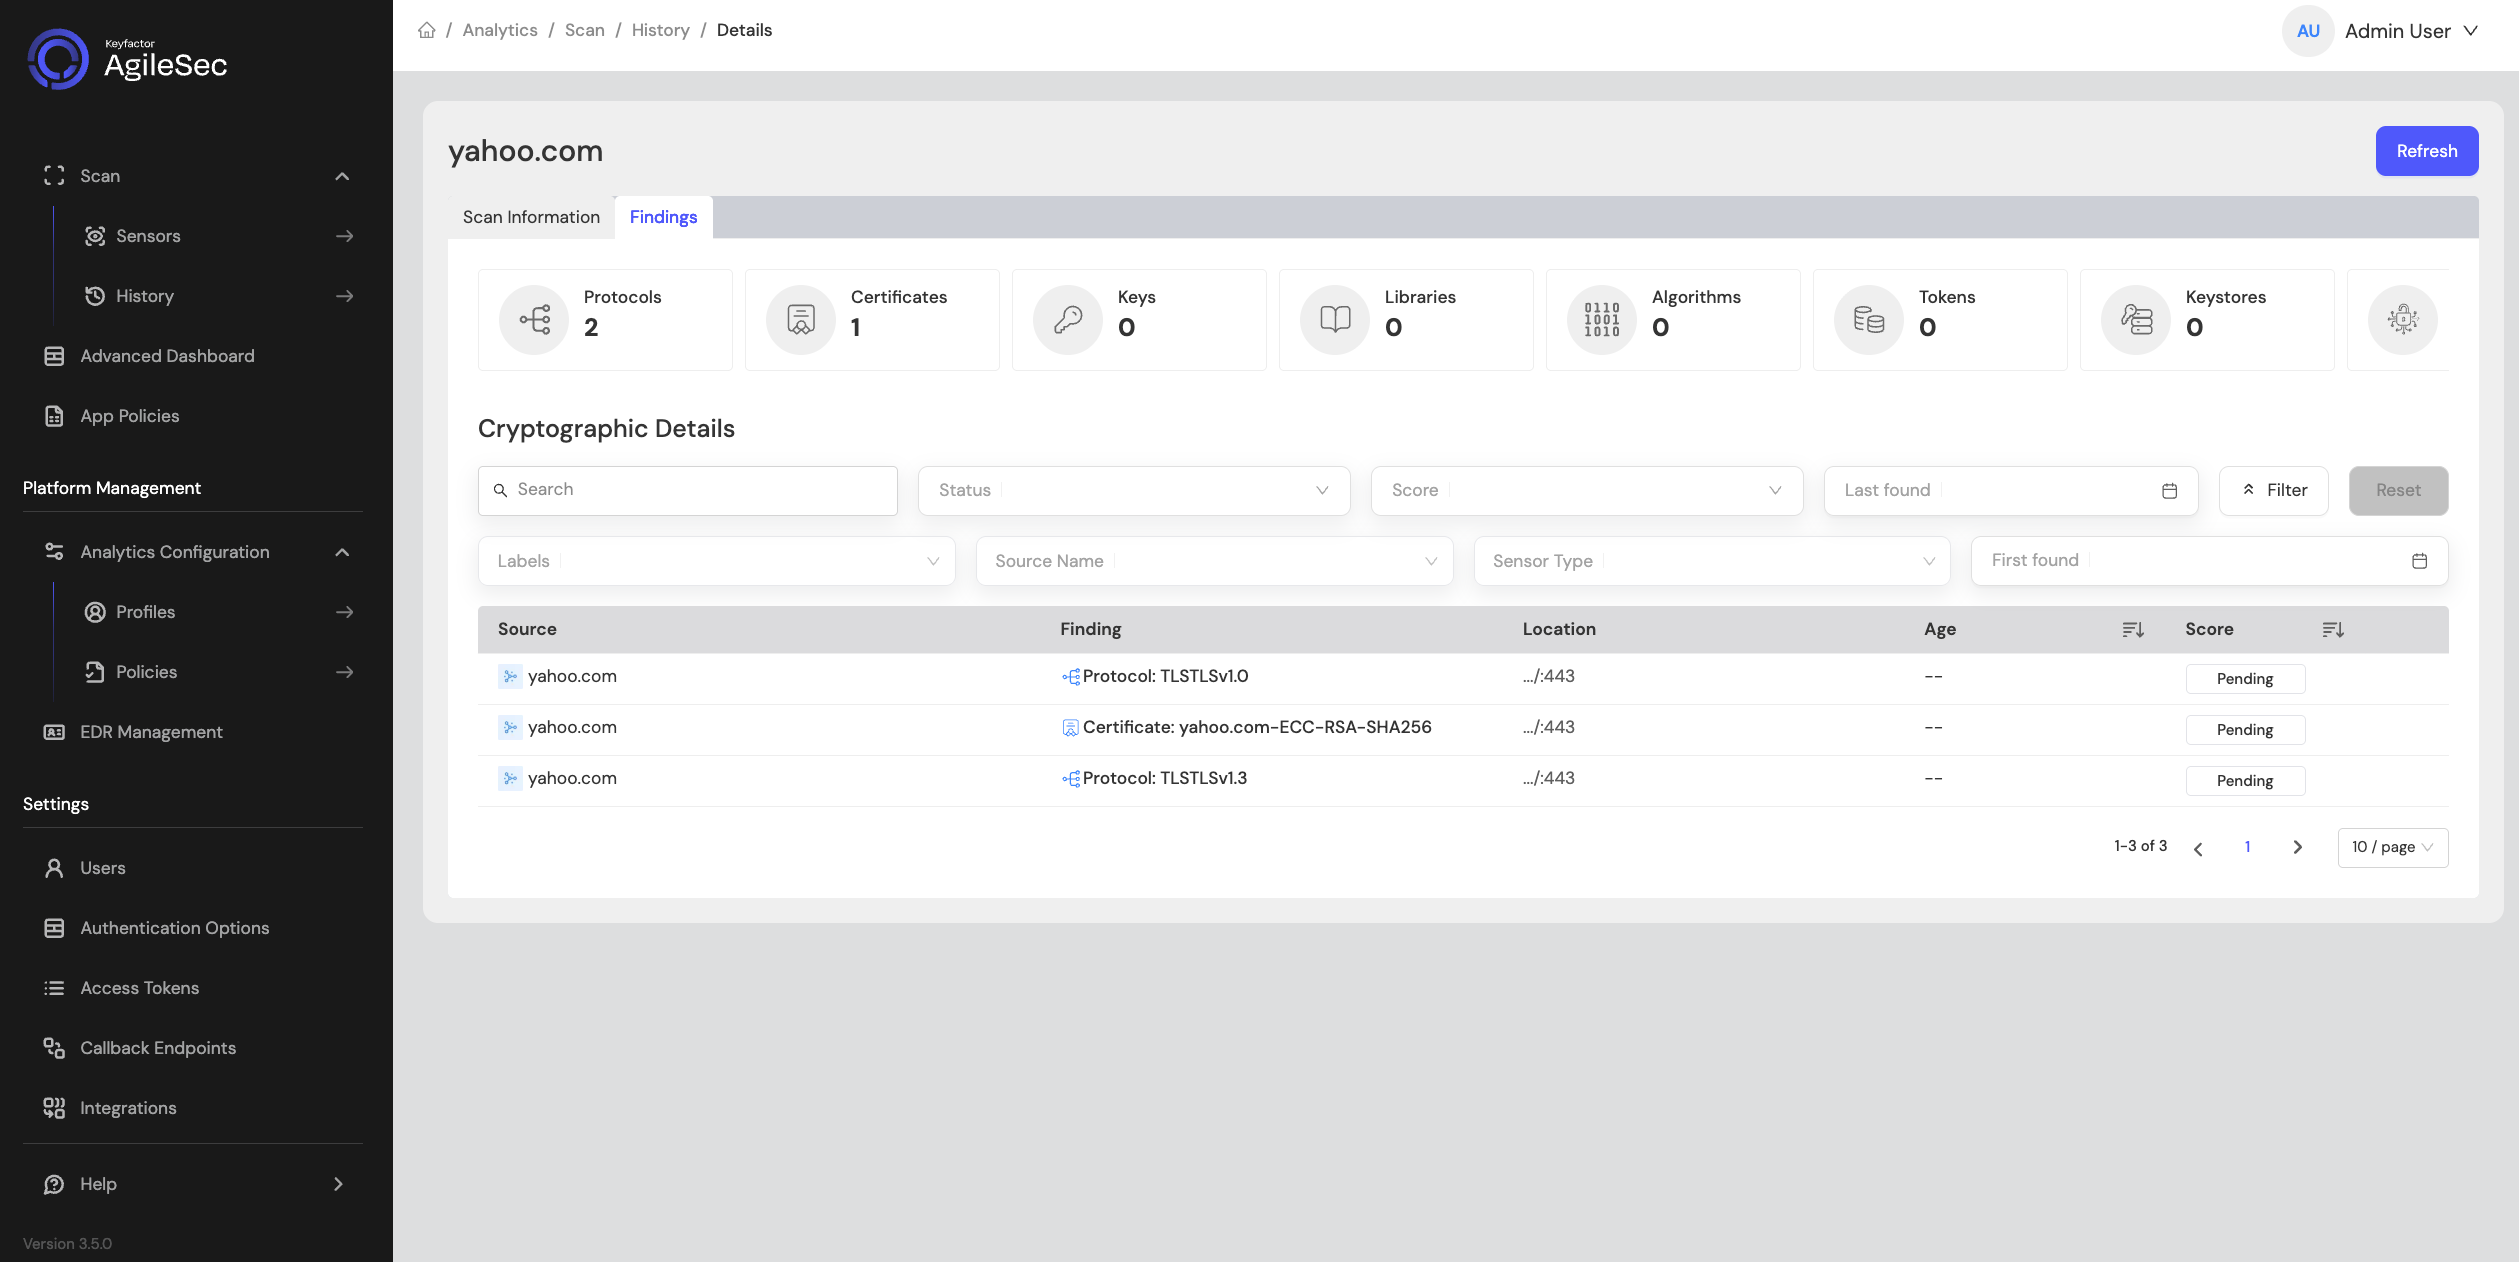Go to previous results page
The image size is (2519, 1262).
click(x=2198, y=848)
